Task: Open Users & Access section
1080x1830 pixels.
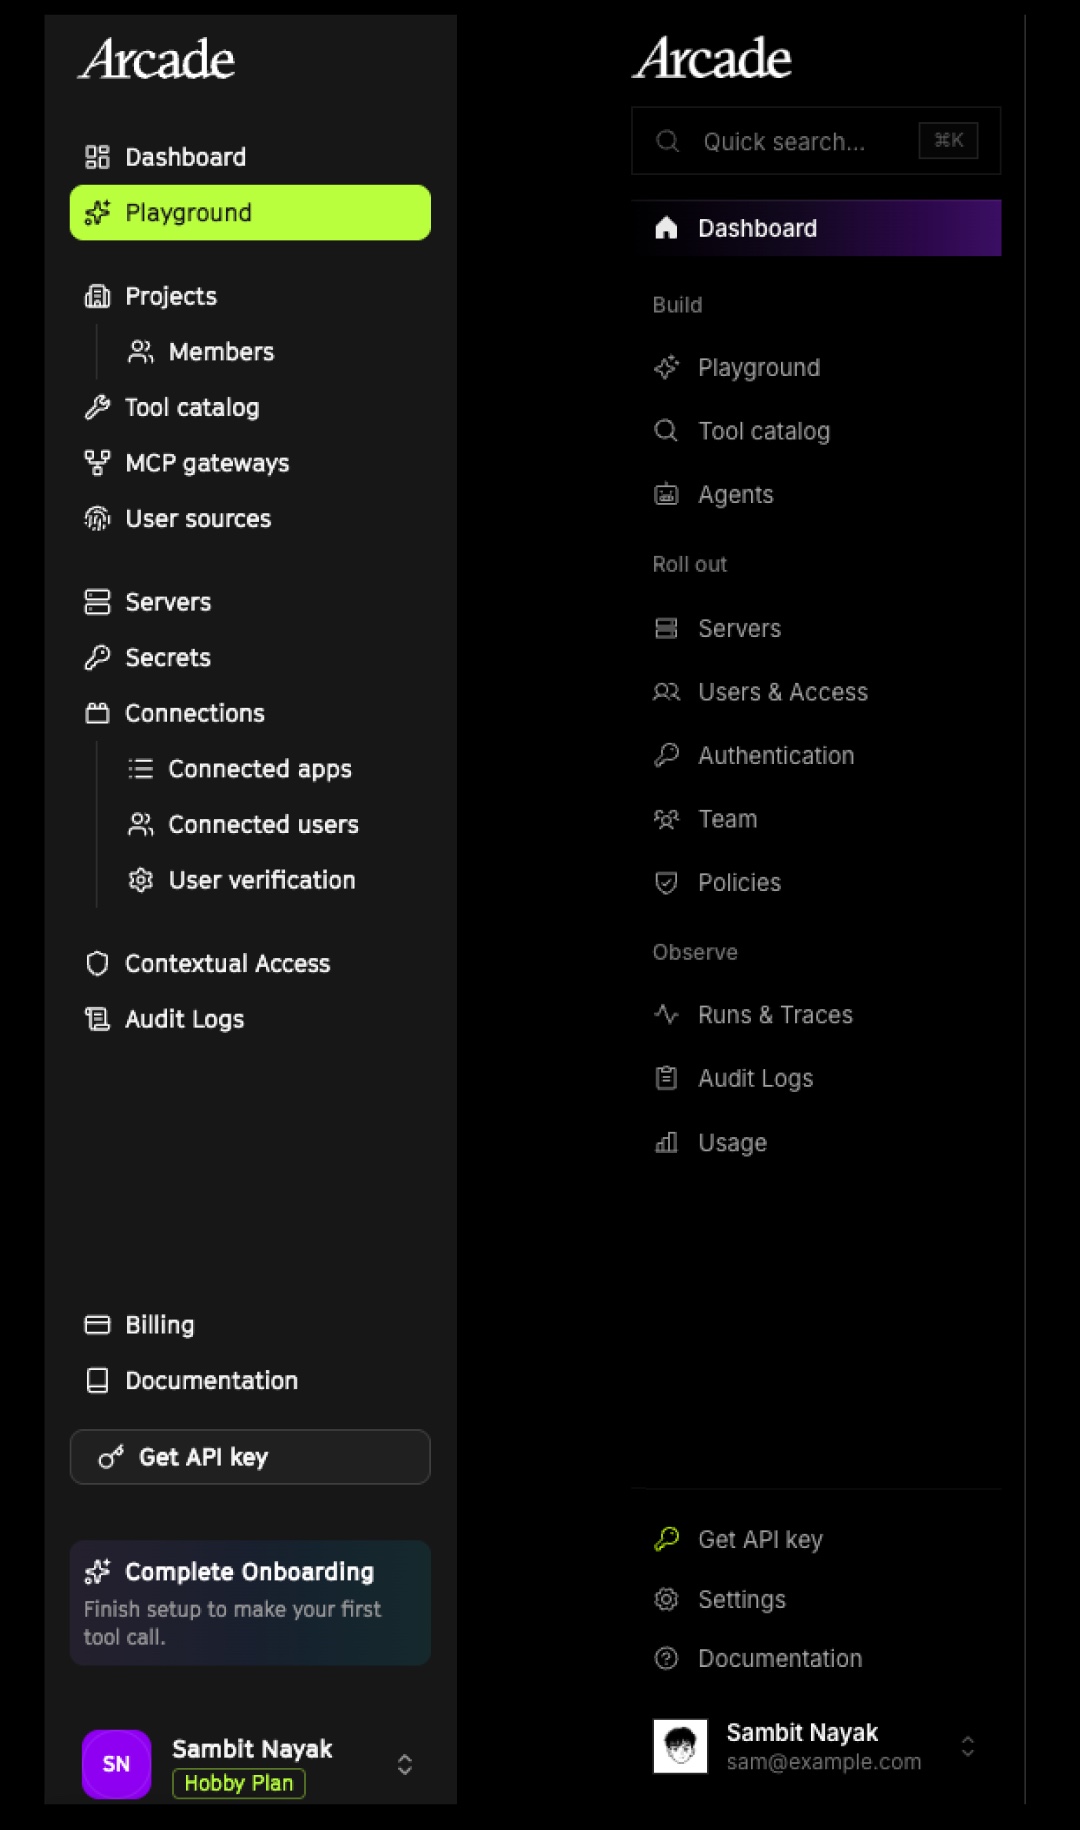Action: click(x=816, y=692)
